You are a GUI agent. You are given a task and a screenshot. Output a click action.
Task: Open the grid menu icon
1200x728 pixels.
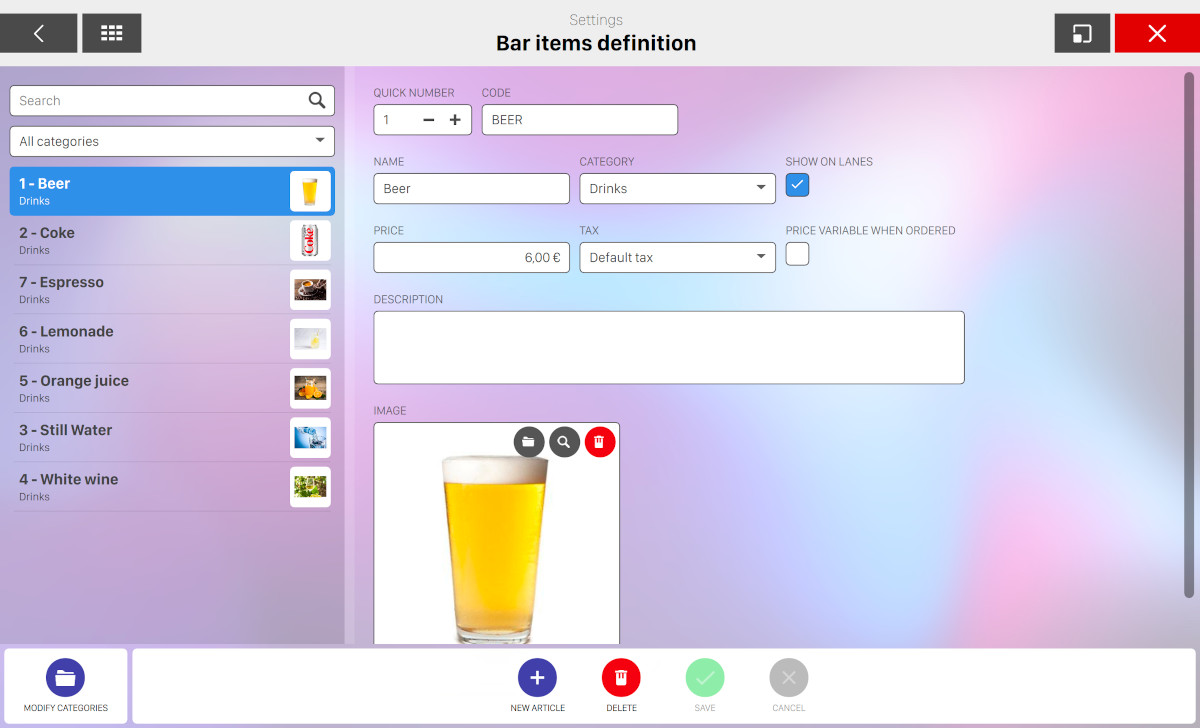[x=111, y=33]
